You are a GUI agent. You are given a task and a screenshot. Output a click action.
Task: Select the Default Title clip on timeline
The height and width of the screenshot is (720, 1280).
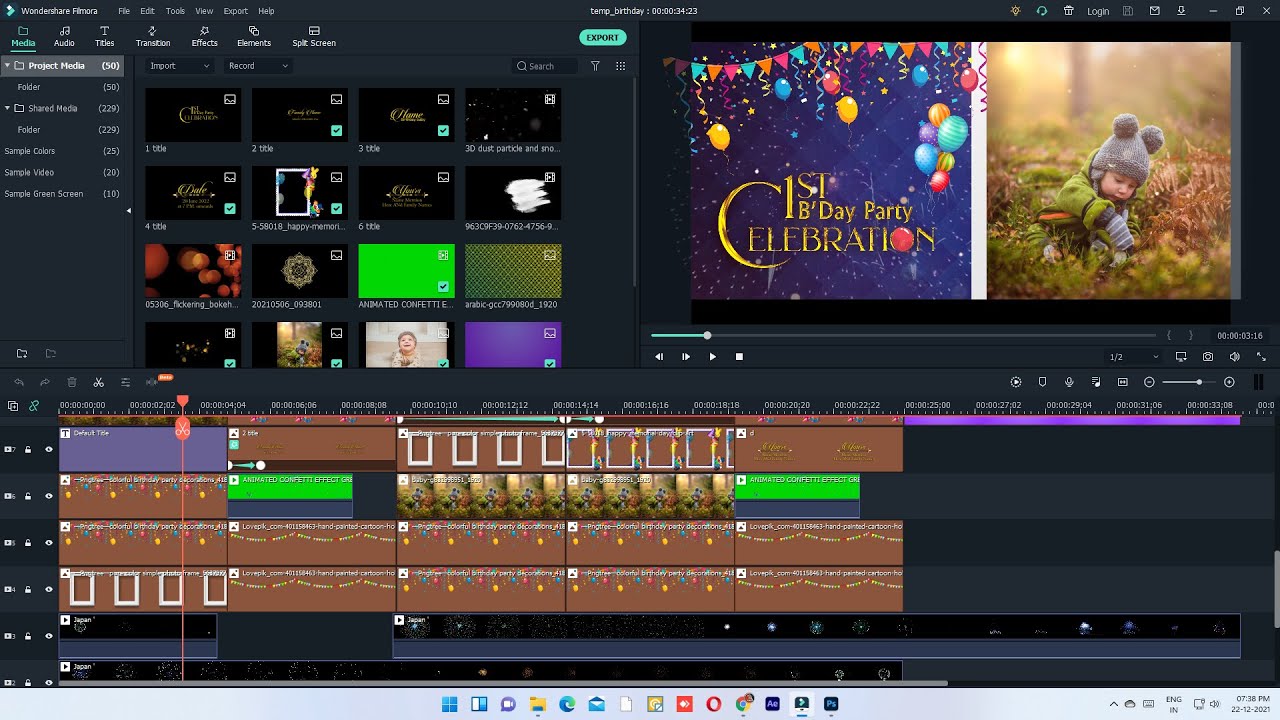pyautogui.click(x=143, y=449)
